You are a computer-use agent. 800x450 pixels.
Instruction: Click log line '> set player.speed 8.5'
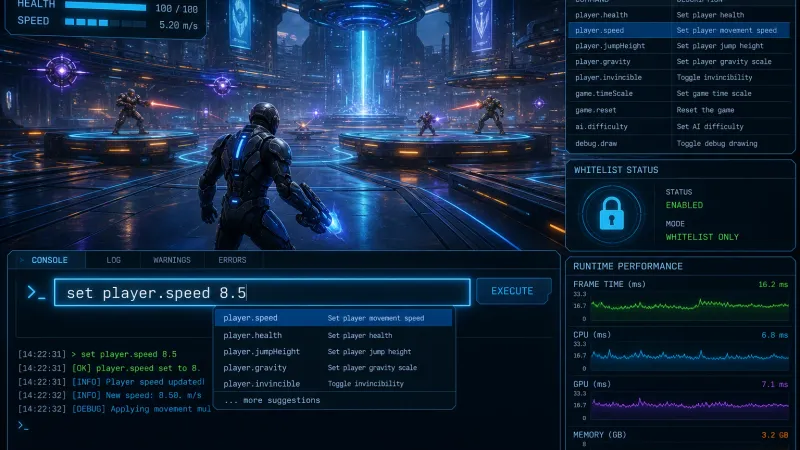[x=97, y=354]
